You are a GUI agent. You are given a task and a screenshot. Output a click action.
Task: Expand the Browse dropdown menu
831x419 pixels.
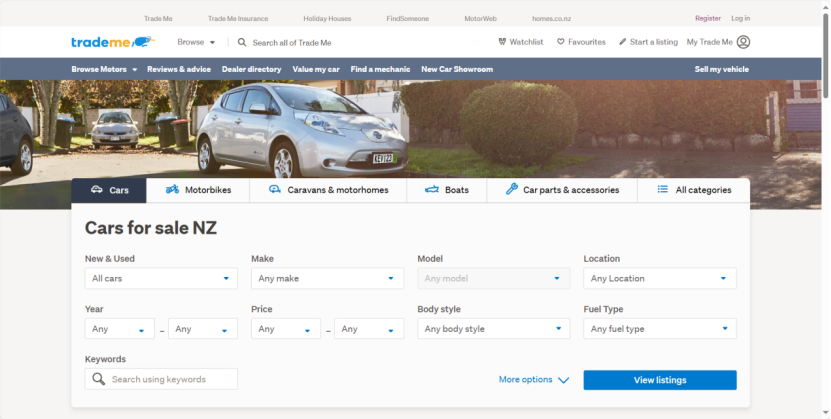click(196, 43)
